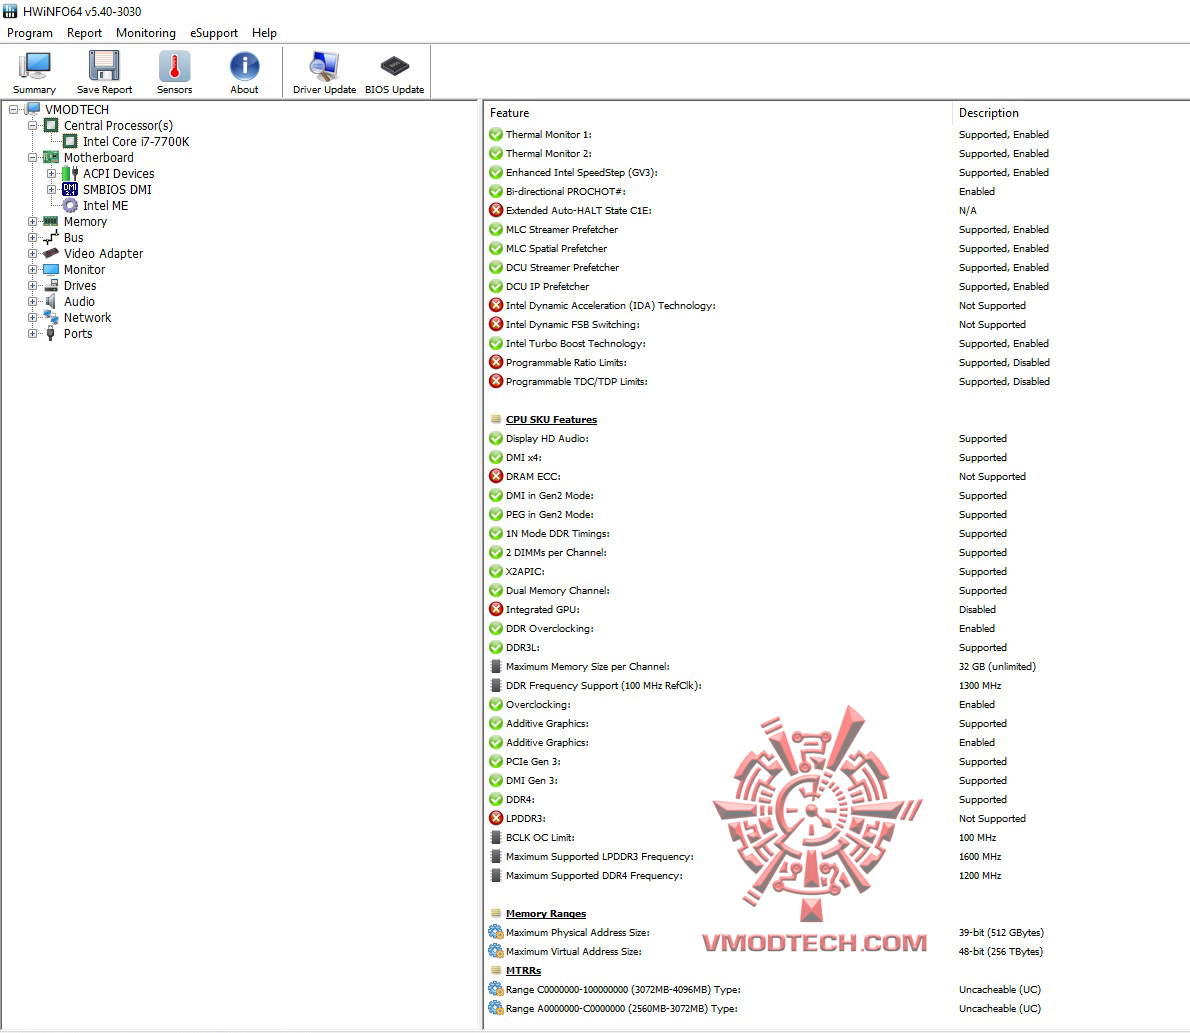Select the CPU SKU Features heading
The height and width of the screenshot is (1033, 1190).
click(x=551, y=419)
